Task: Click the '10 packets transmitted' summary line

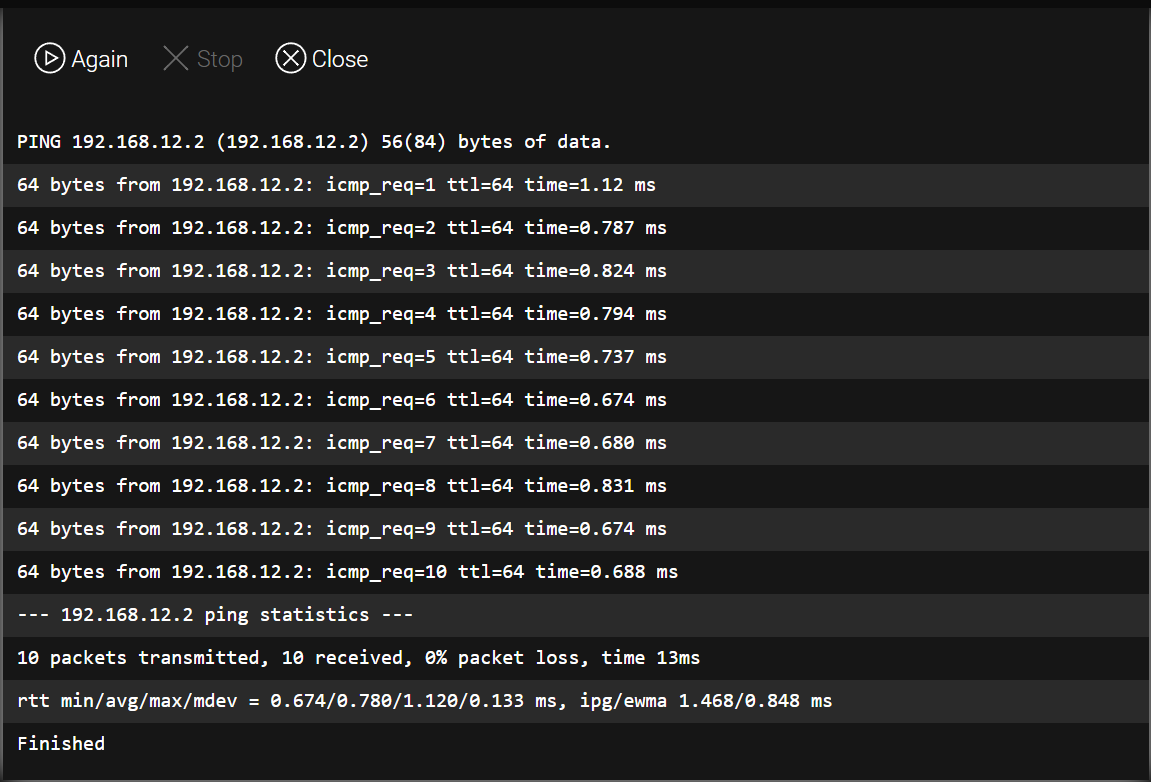Action: tap(577, 658)
